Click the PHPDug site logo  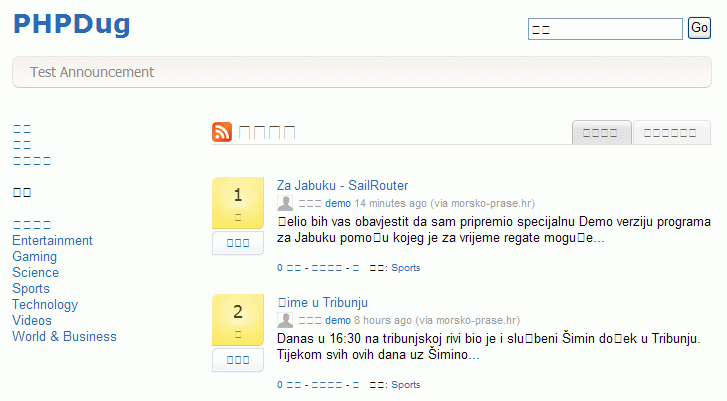[x=71, y=24]
